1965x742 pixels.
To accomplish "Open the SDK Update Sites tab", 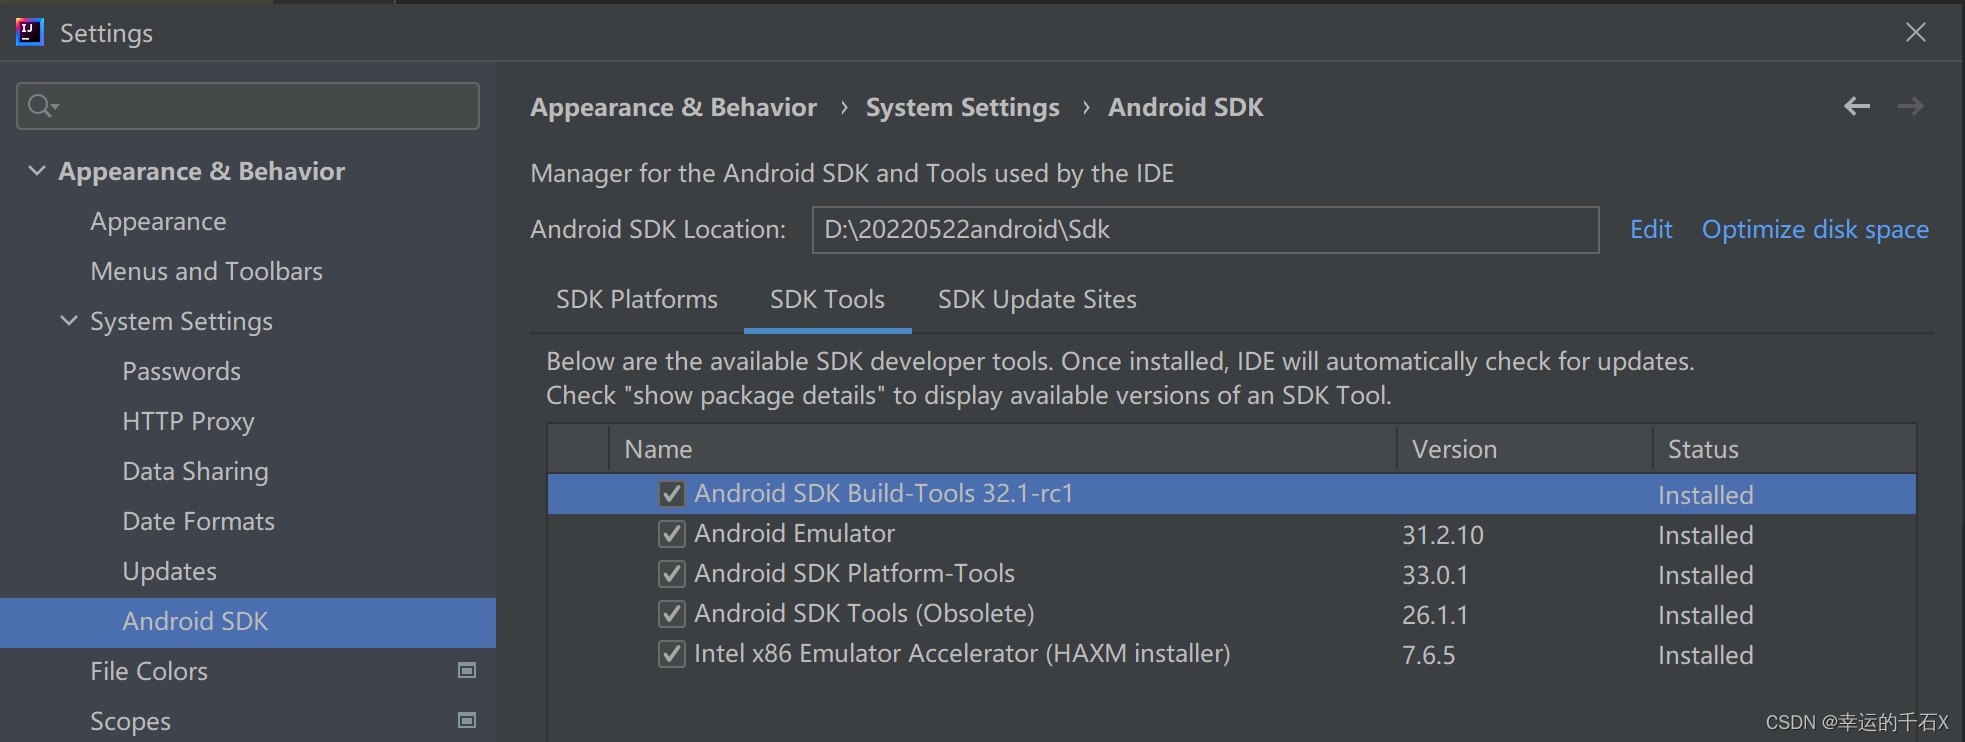I will coord(1037,299).
